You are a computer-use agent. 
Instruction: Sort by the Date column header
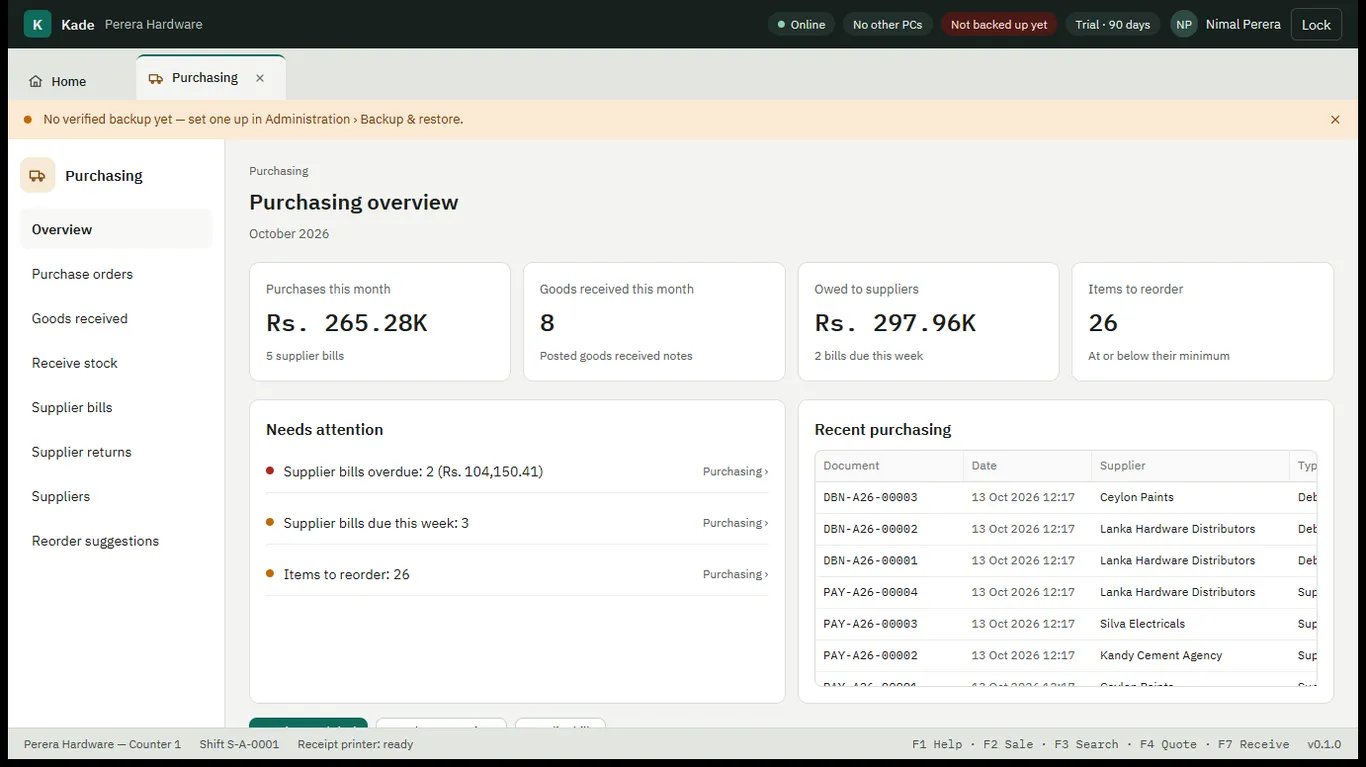[x=1027, y=466]
